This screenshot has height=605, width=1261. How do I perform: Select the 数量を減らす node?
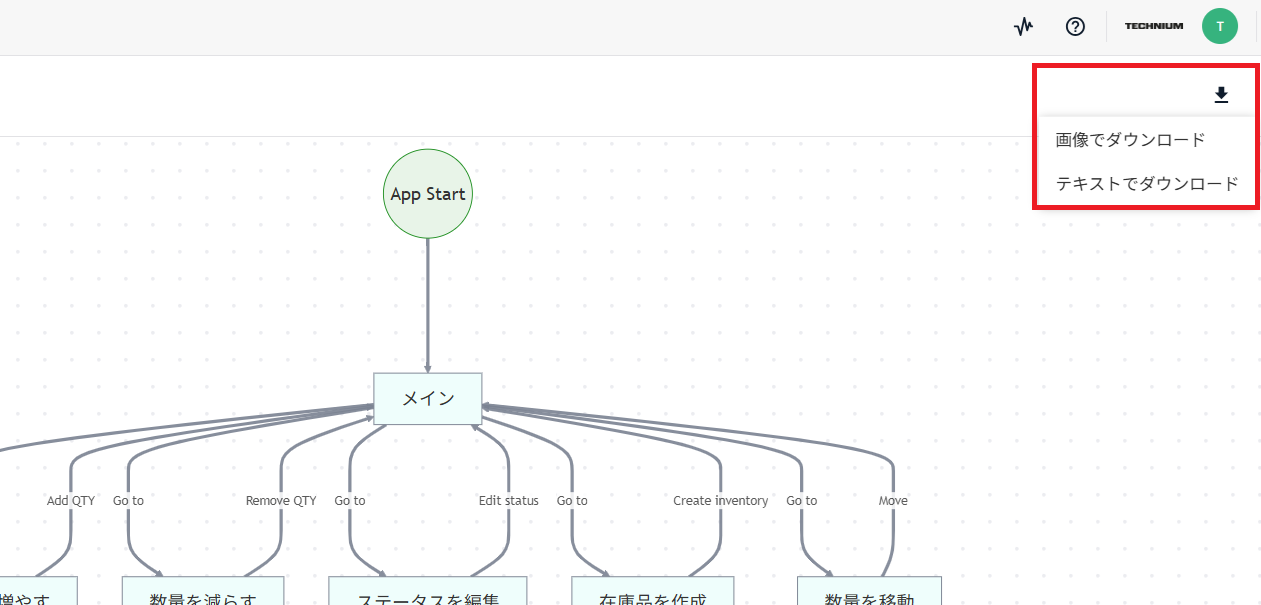[203, 592]
